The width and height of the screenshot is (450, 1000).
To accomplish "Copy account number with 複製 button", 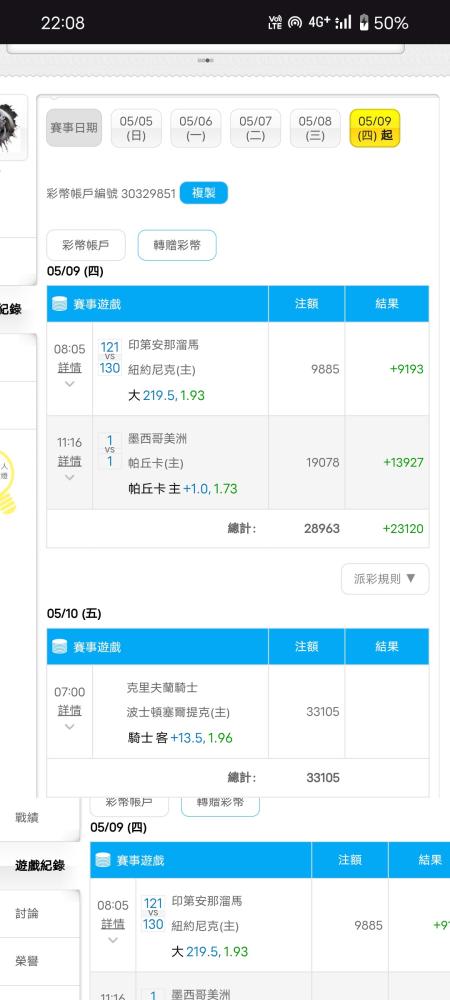I will (203, 193).
